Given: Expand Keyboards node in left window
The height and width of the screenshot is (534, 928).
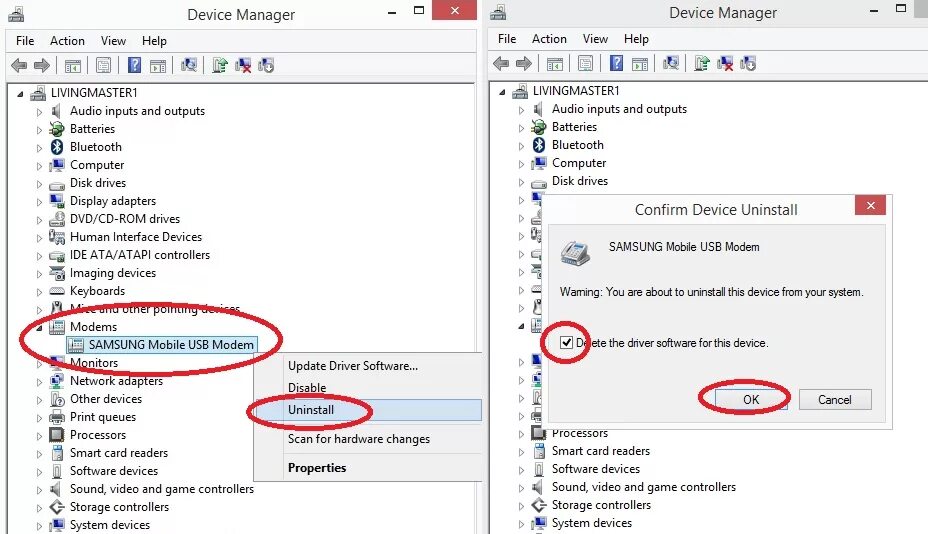Looking at the screenshot, I should [39, 292].
